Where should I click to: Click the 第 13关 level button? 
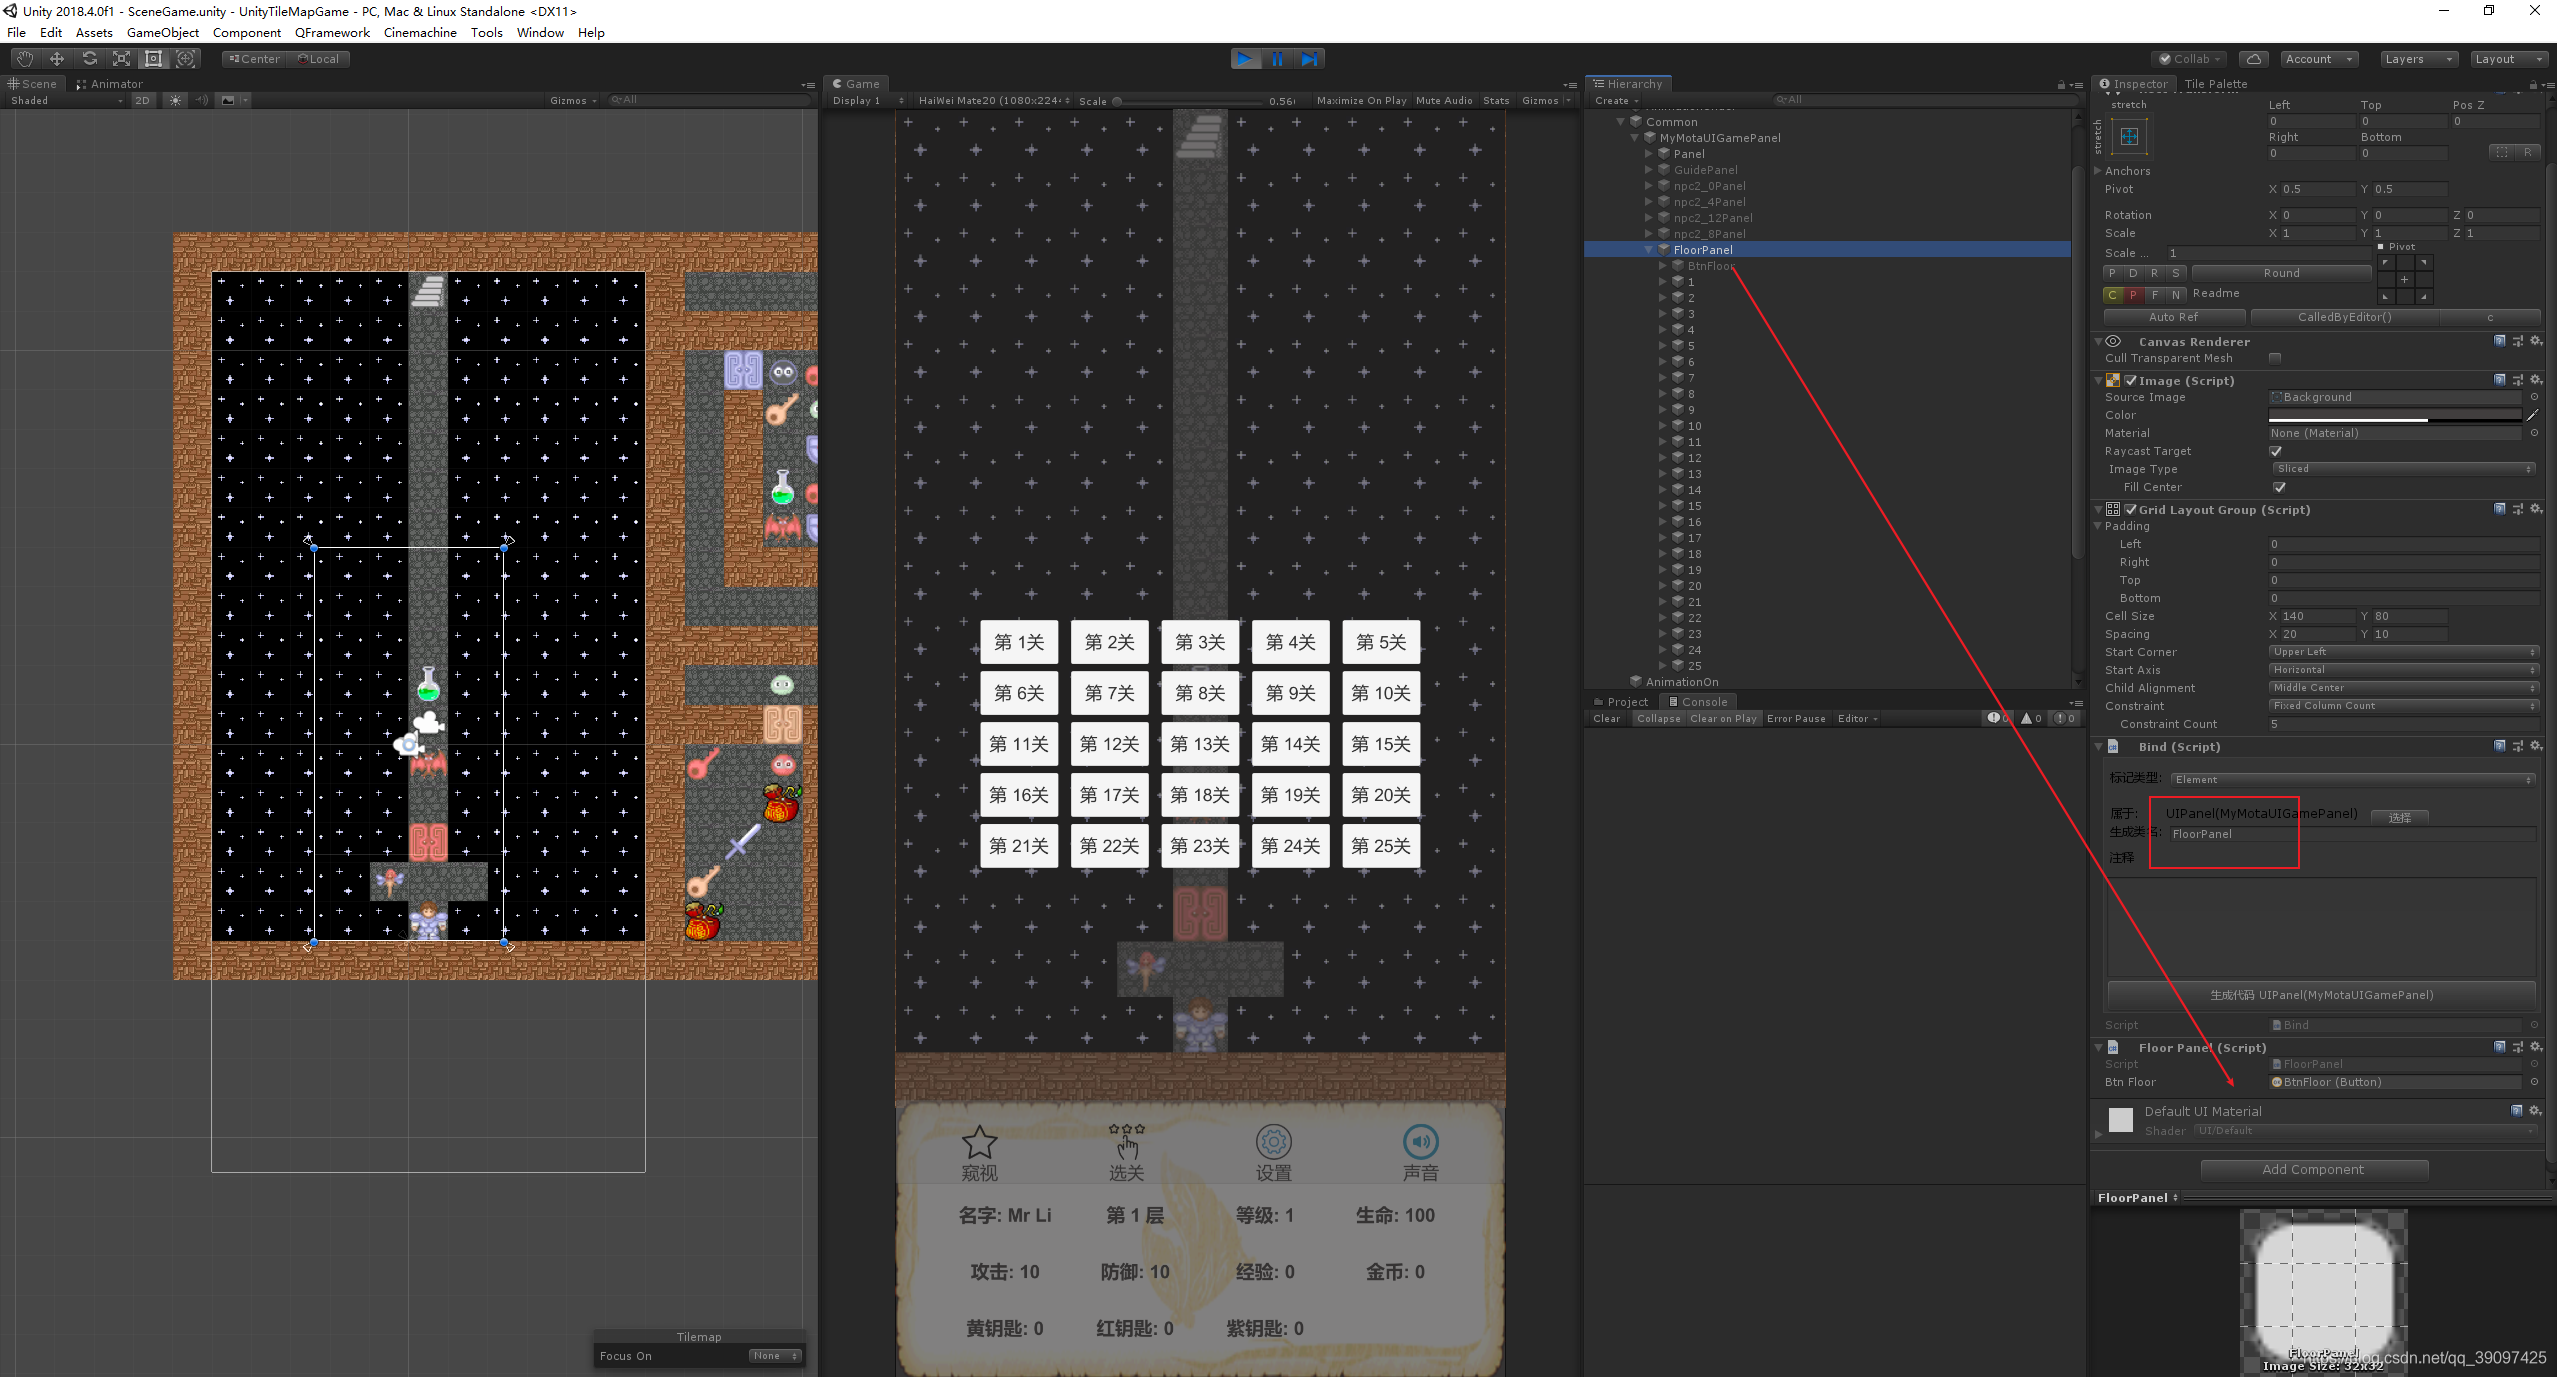pyautogui.click(x=1199, y=744)
